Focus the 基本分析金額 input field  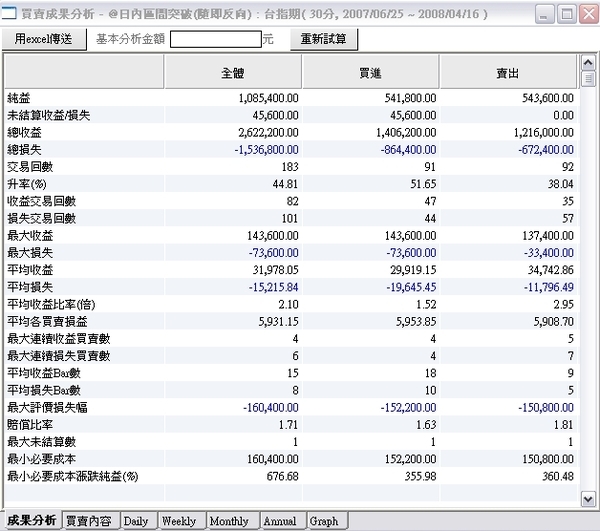[x=216, y=39]
